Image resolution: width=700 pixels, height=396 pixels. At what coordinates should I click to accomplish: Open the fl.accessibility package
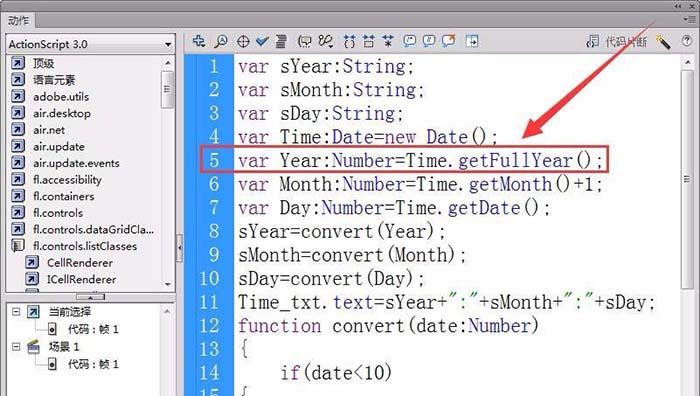click(67, 179)
